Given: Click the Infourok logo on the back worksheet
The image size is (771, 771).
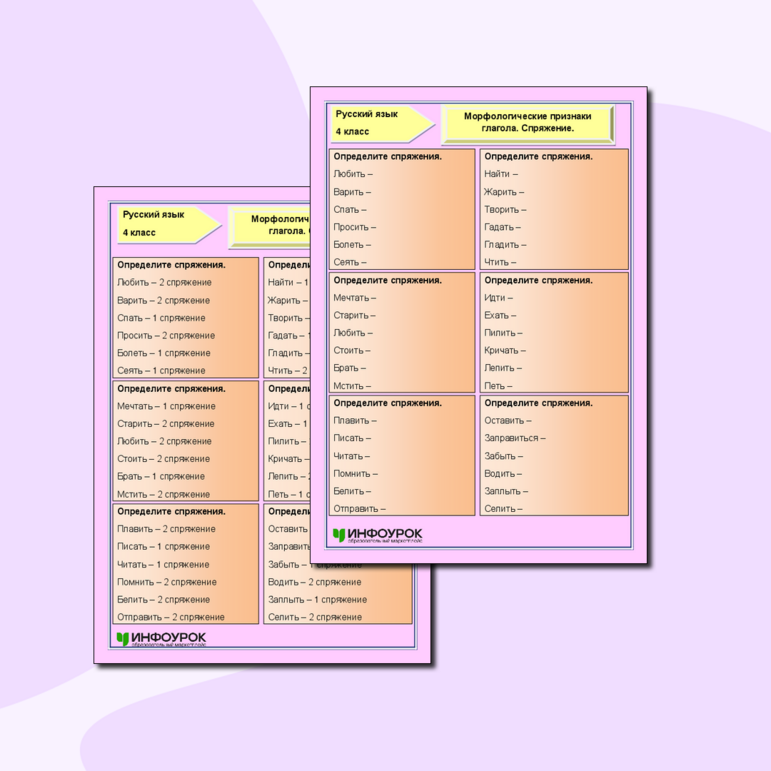Looking at the screenshot, I should [x=161, y=638].
